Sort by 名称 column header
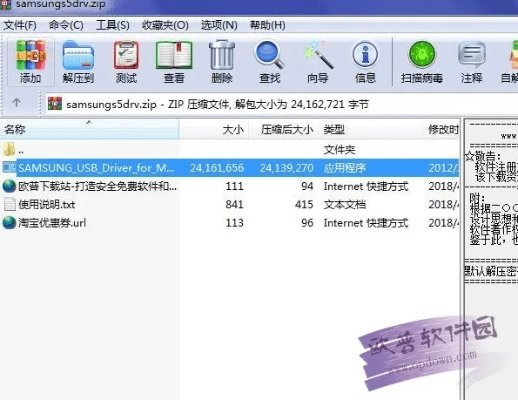 (x=89, y=129)
